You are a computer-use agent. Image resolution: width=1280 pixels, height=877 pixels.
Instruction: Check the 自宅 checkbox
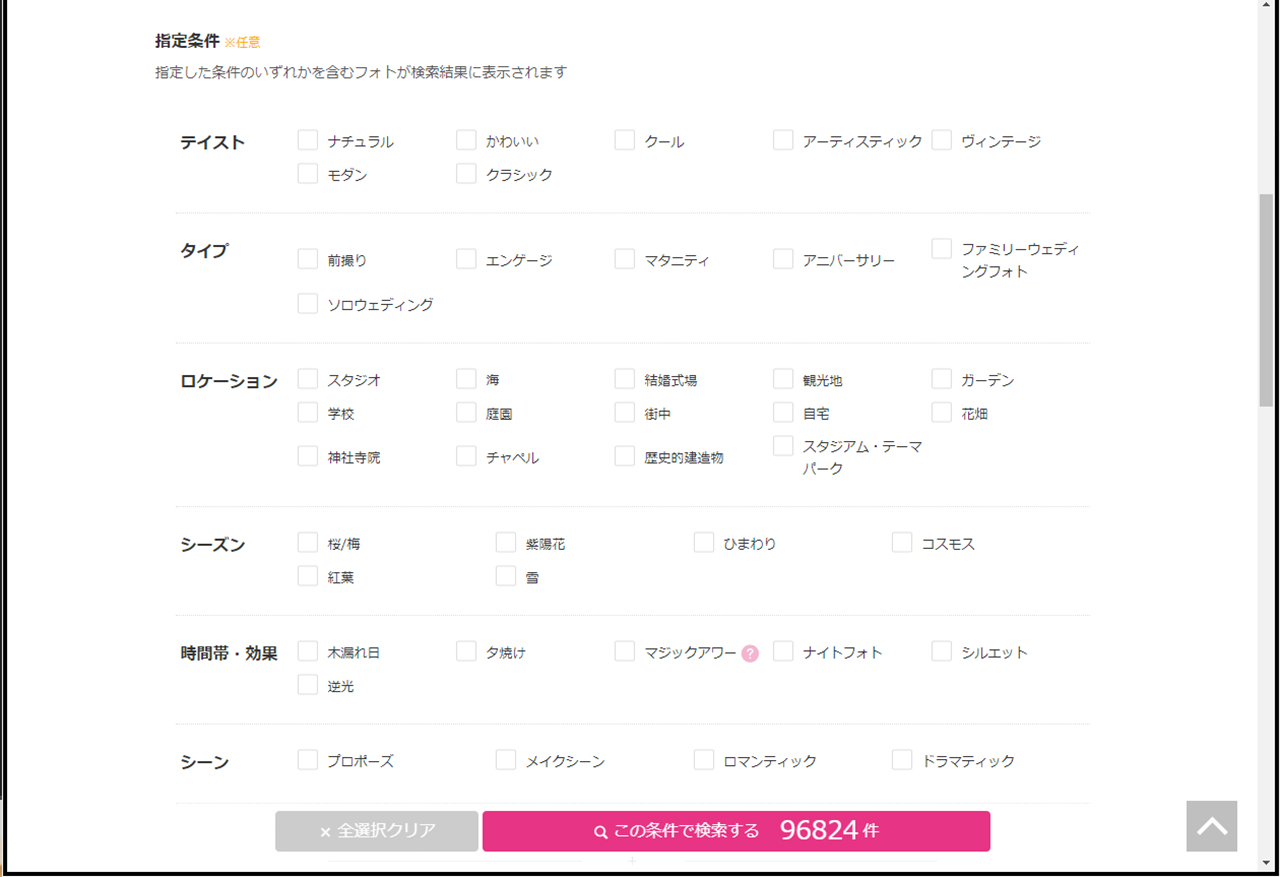[x=783, y=412]
